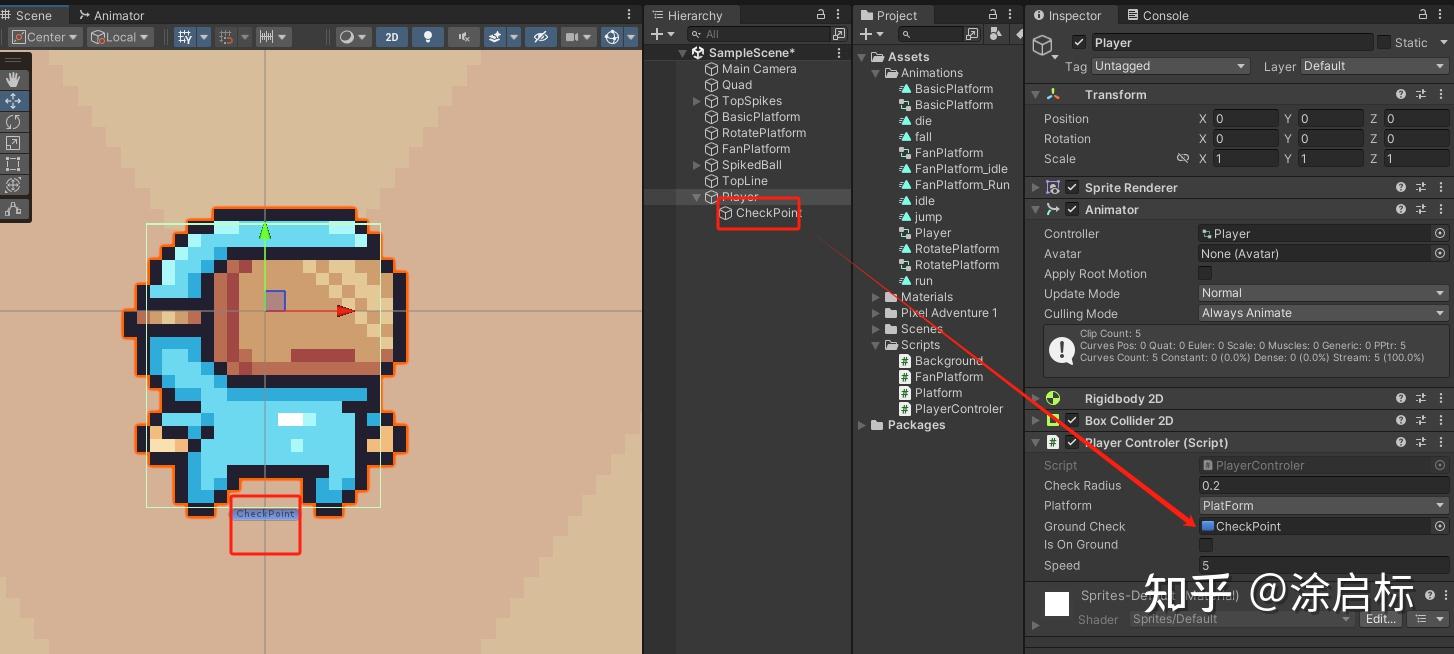Expand the Packages folder

(862, 425)
